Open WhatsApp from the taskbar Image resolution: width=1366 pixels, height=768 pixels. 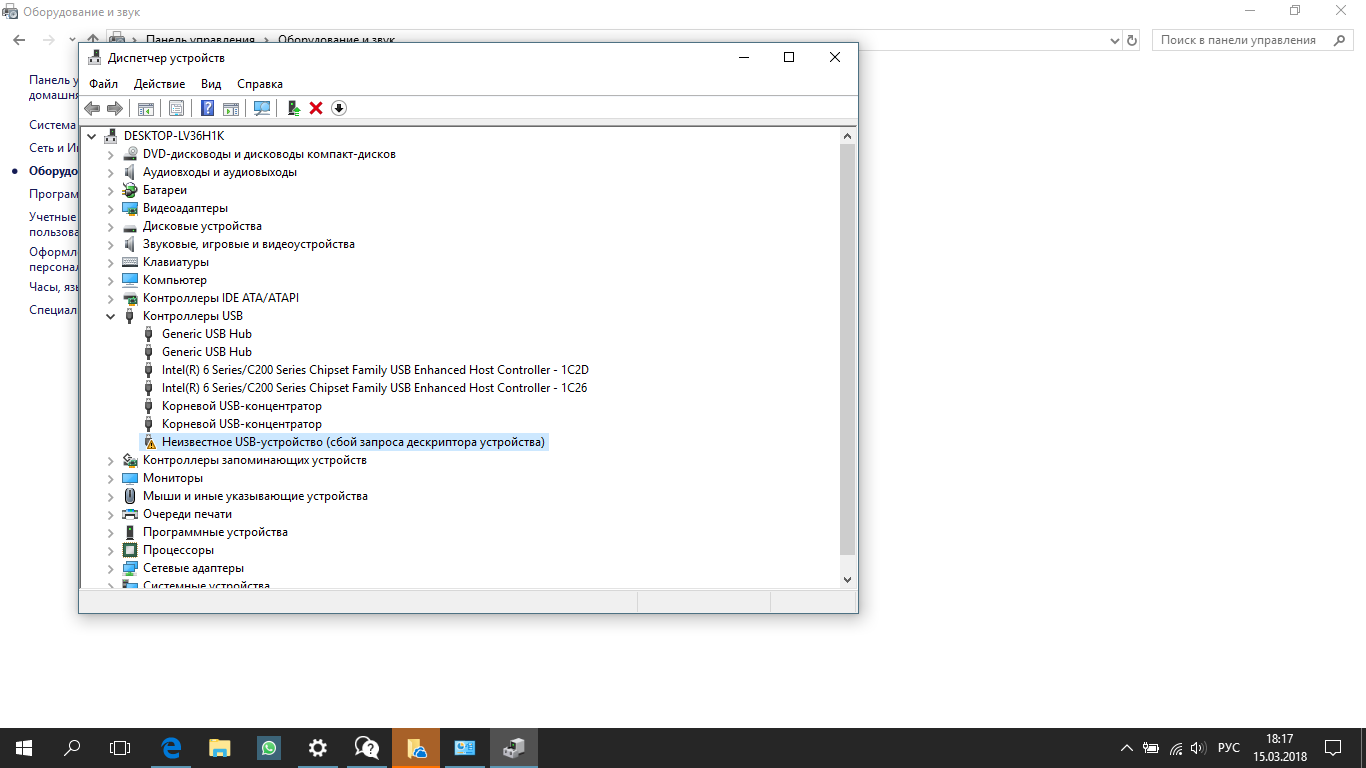[269, 748]
